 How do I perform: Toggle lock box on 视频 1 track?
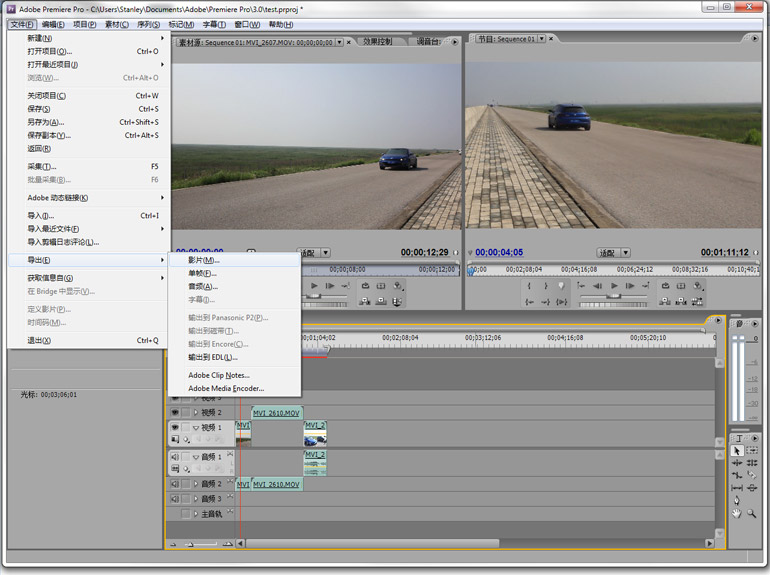coord(186,427)
